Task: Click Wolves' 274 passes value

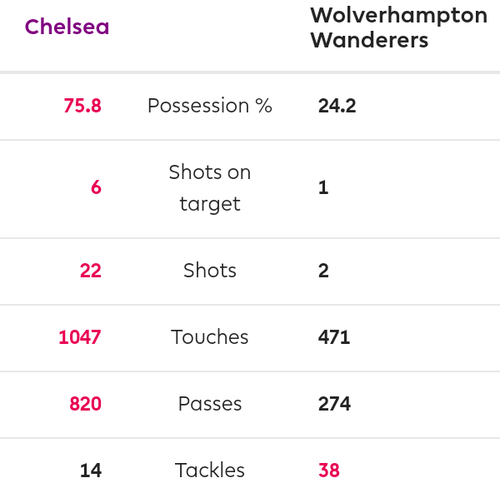Action: point(334,404)
